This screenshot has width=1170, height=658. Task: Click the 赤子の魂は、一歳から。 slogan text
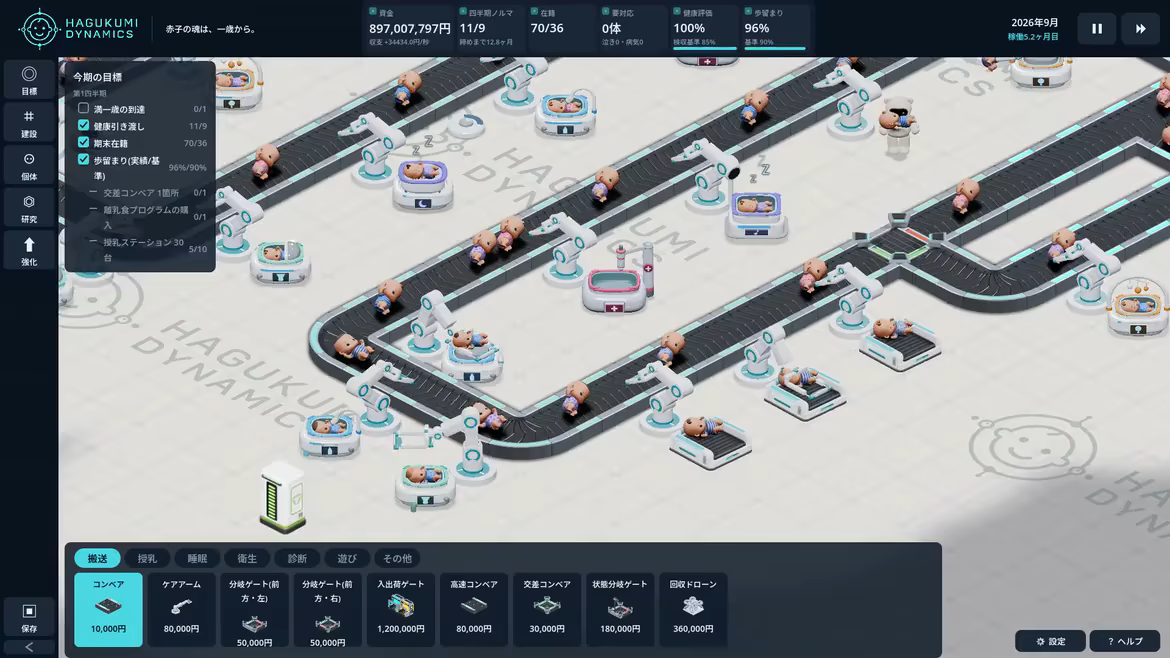211,29
